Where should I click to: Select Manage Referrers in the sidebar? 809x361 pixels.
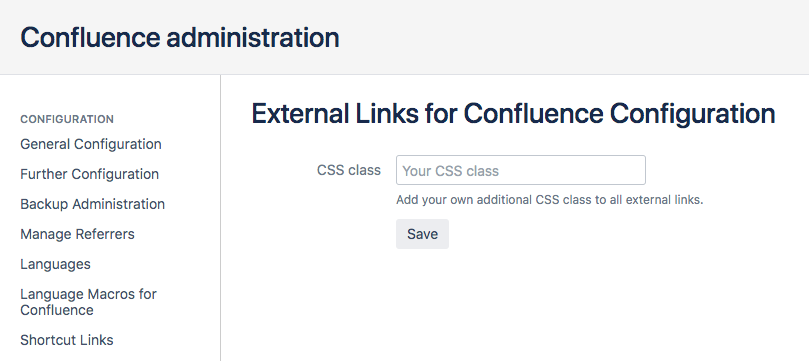(x=77, y=234)
